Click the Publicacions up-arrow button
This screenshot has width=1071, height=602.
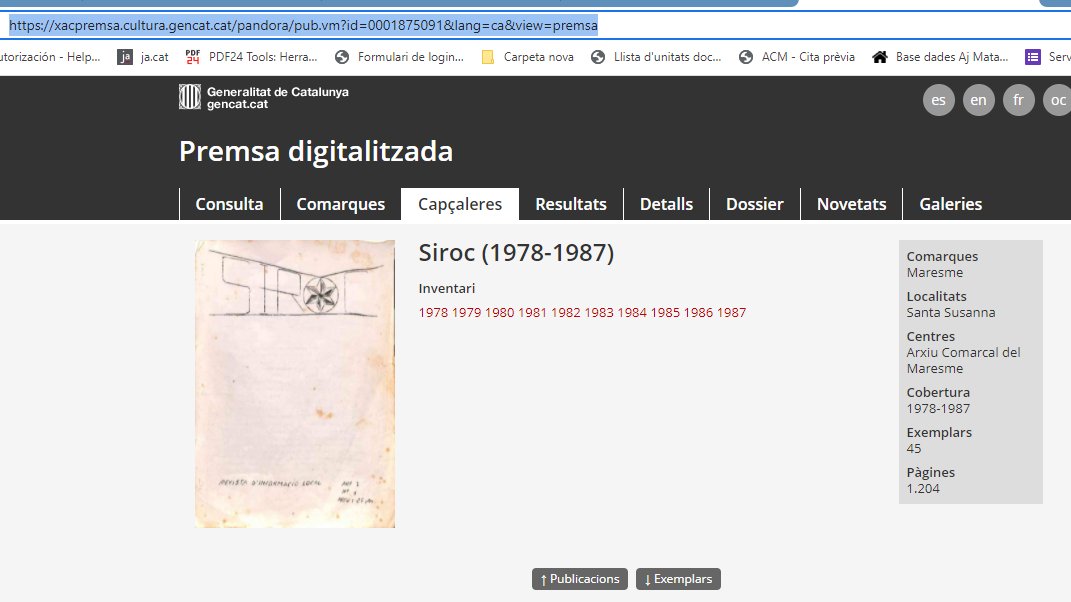[580, 579]
